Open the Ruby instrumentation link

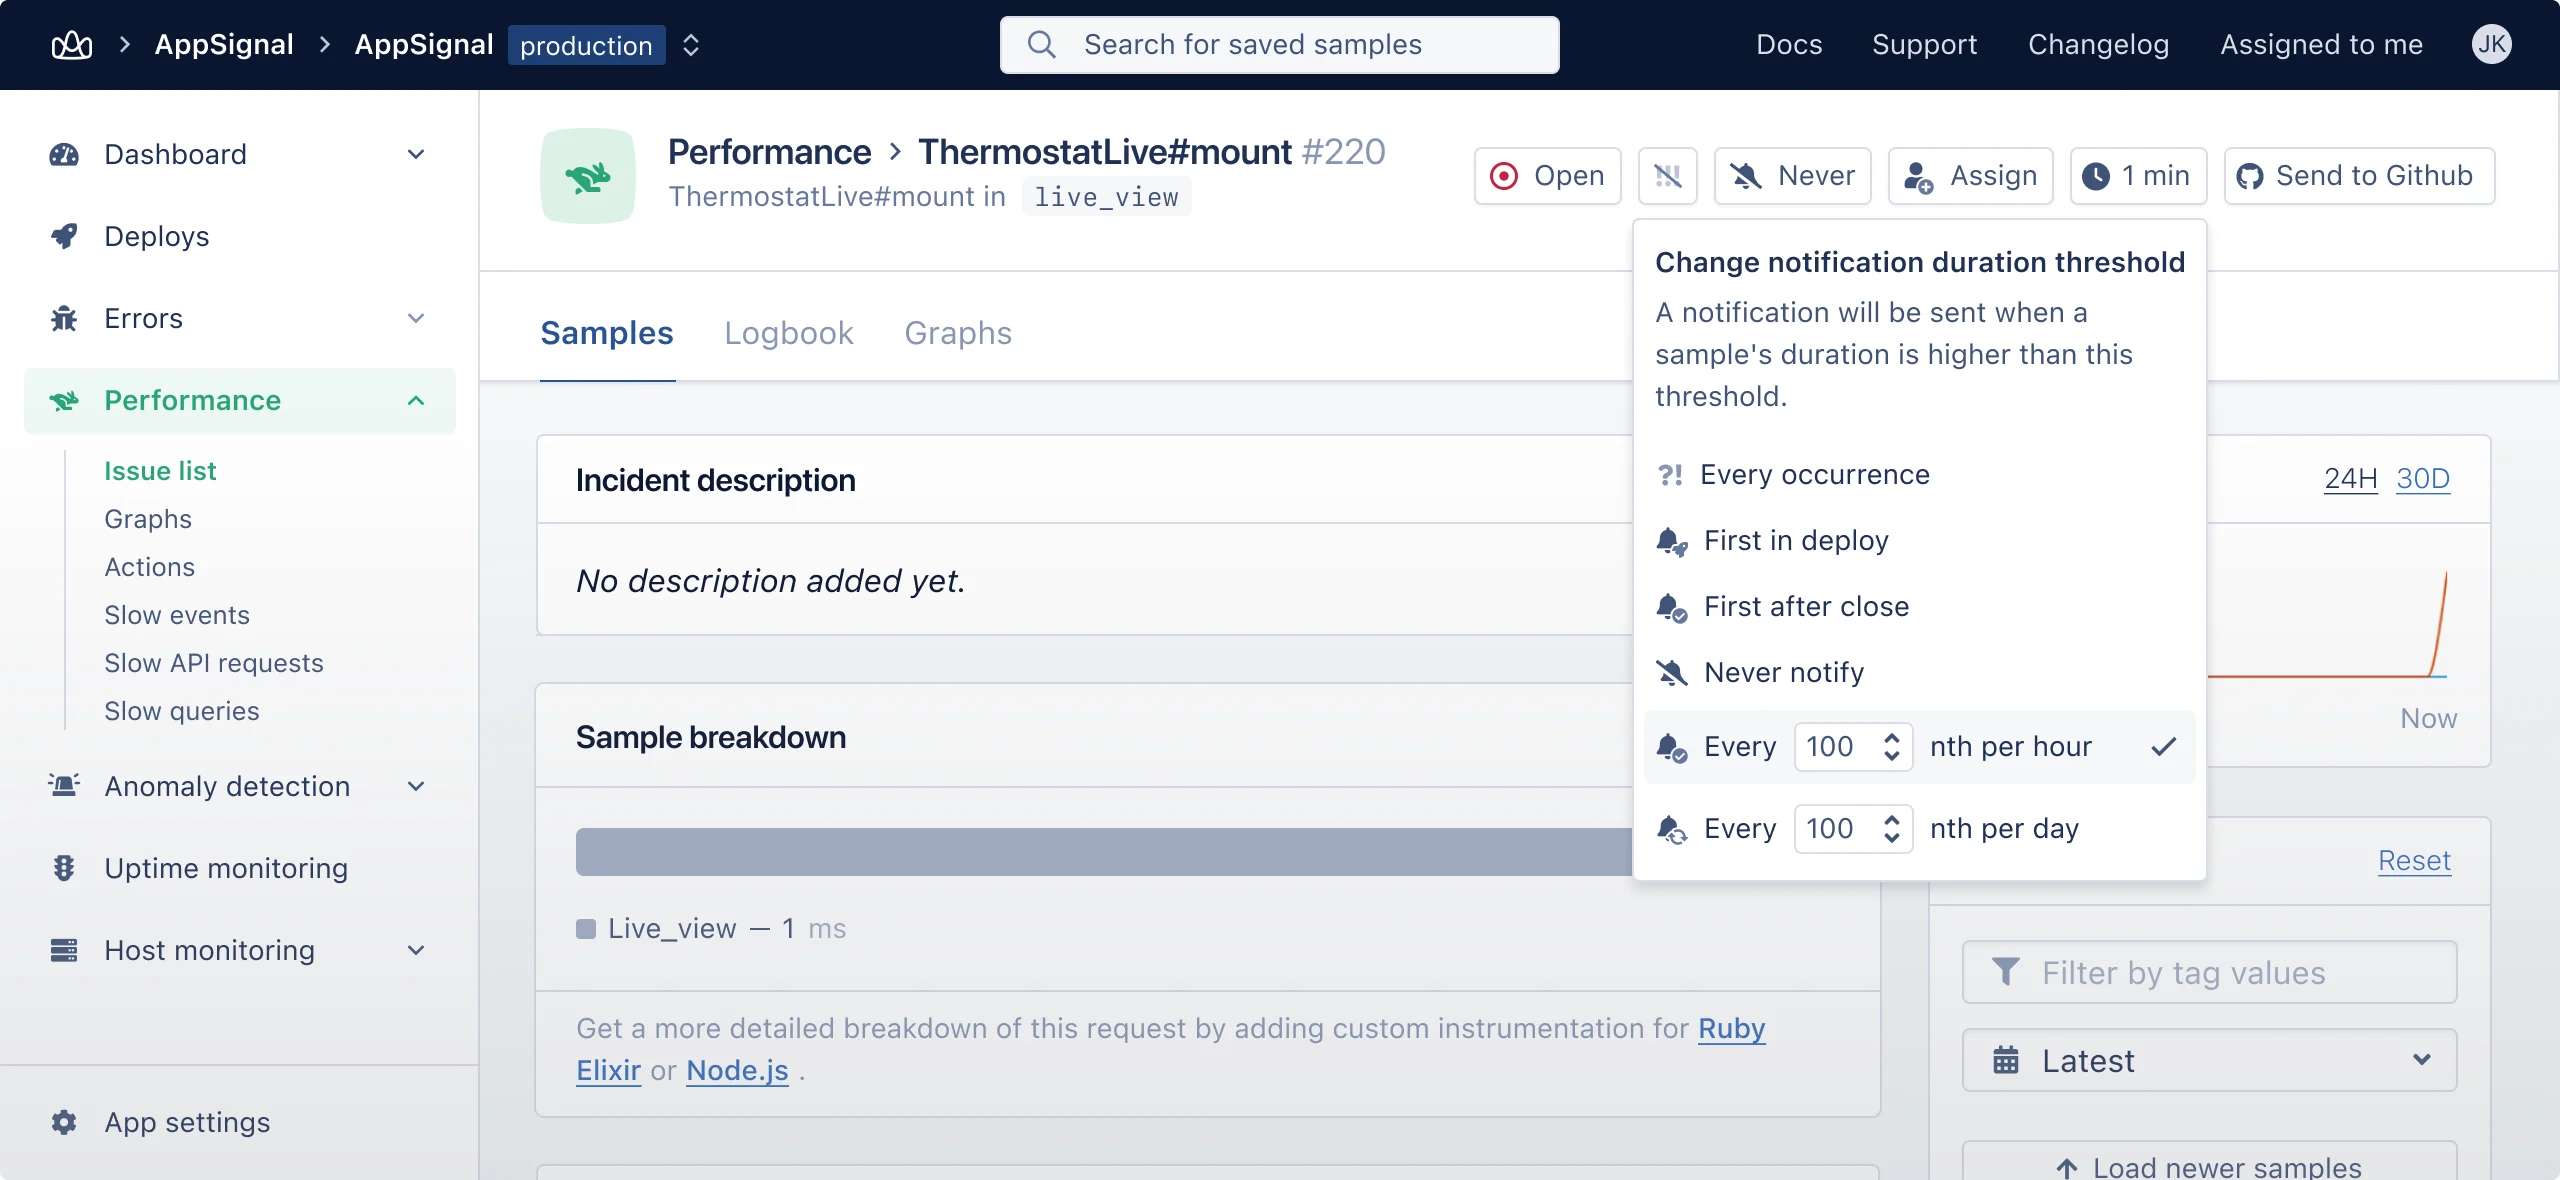click(1732, 1028)
